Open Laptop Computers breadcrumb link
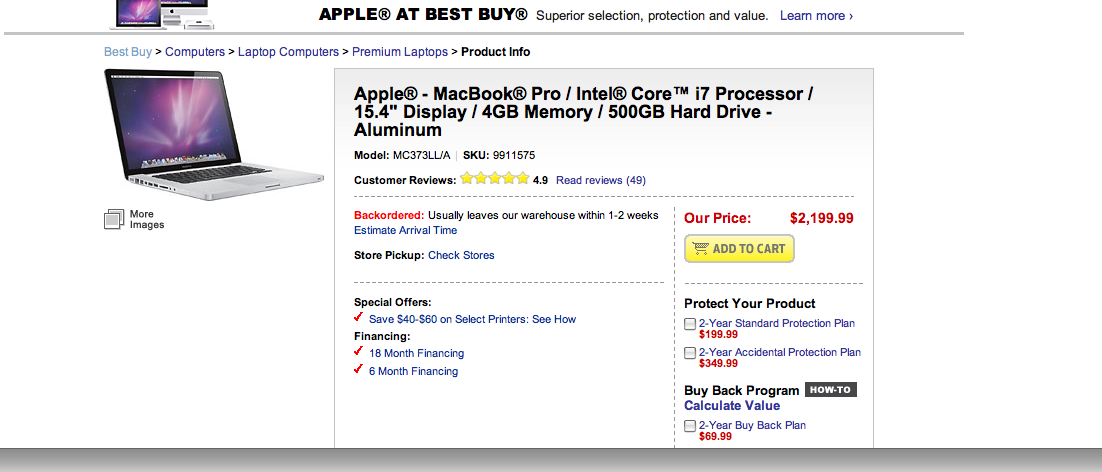The image size is (1102, 472). tap(288, 52)
